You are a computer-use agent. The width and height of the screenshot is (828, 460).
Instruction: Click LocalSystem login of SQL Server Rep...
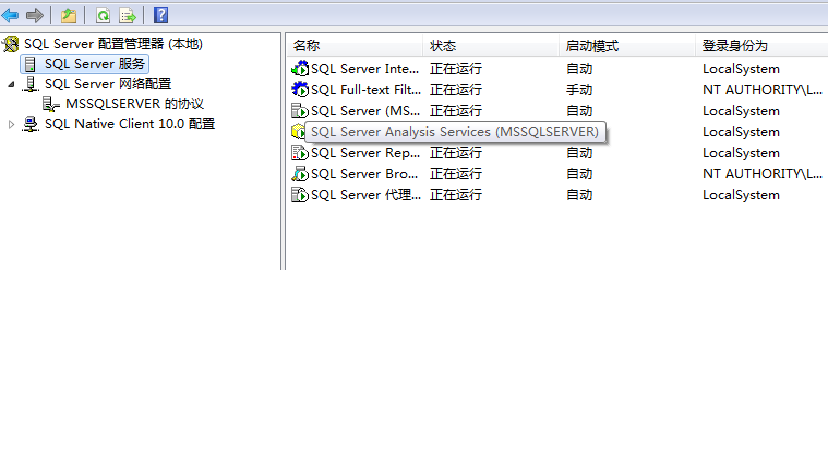[x=741, y=153]
